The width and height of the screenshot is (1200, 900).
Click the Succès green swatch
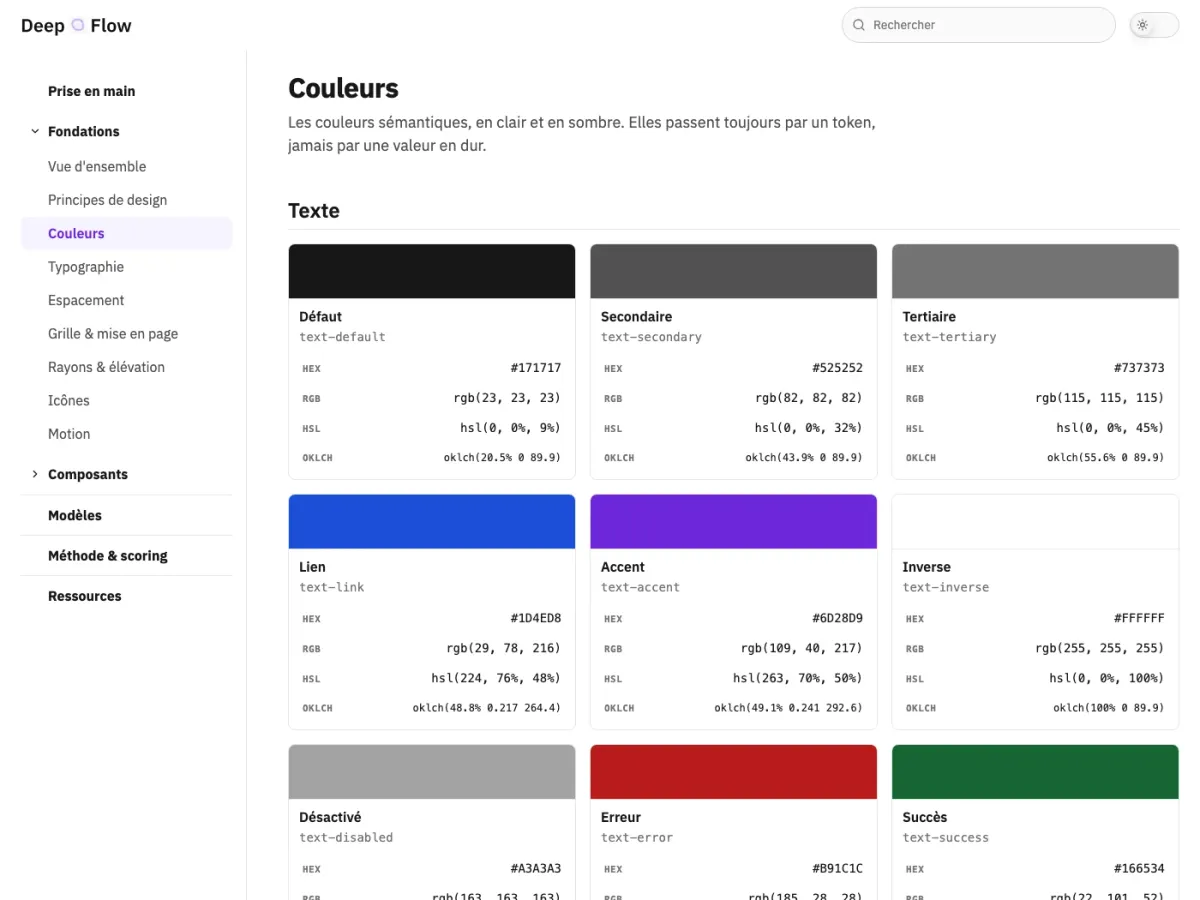coord(1035,771)
